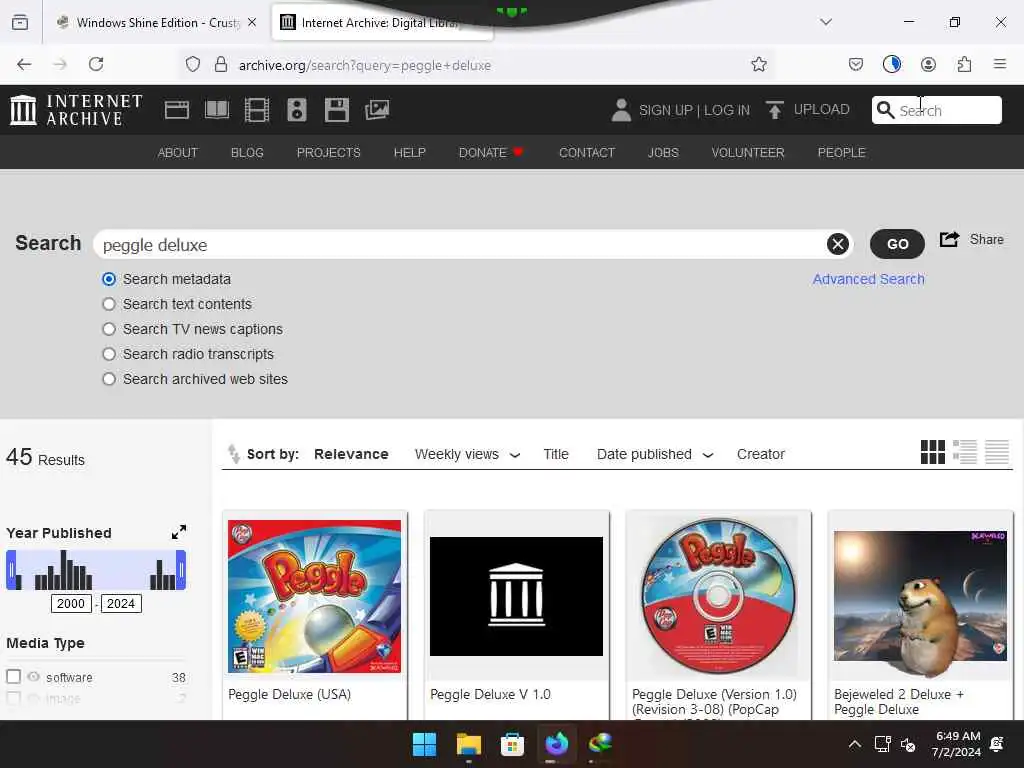
Task: Switch to the Windows Shine Edition tab
Action: coord(157,22)
